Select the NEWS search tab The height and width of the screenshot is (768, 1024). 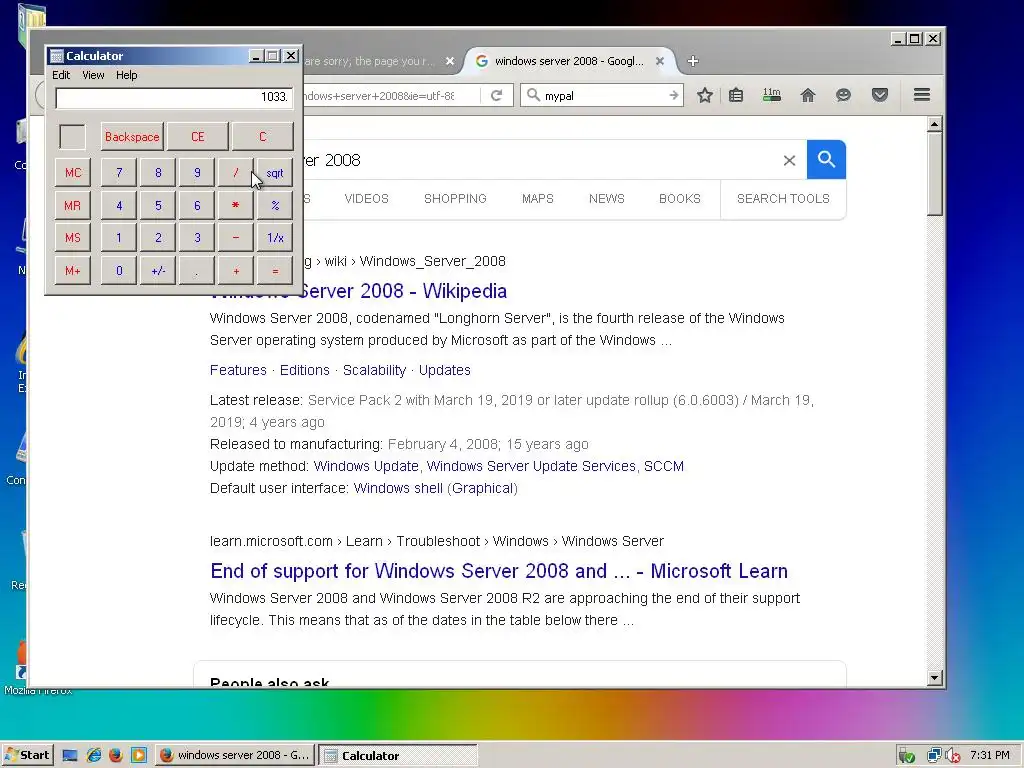[607, 199]
